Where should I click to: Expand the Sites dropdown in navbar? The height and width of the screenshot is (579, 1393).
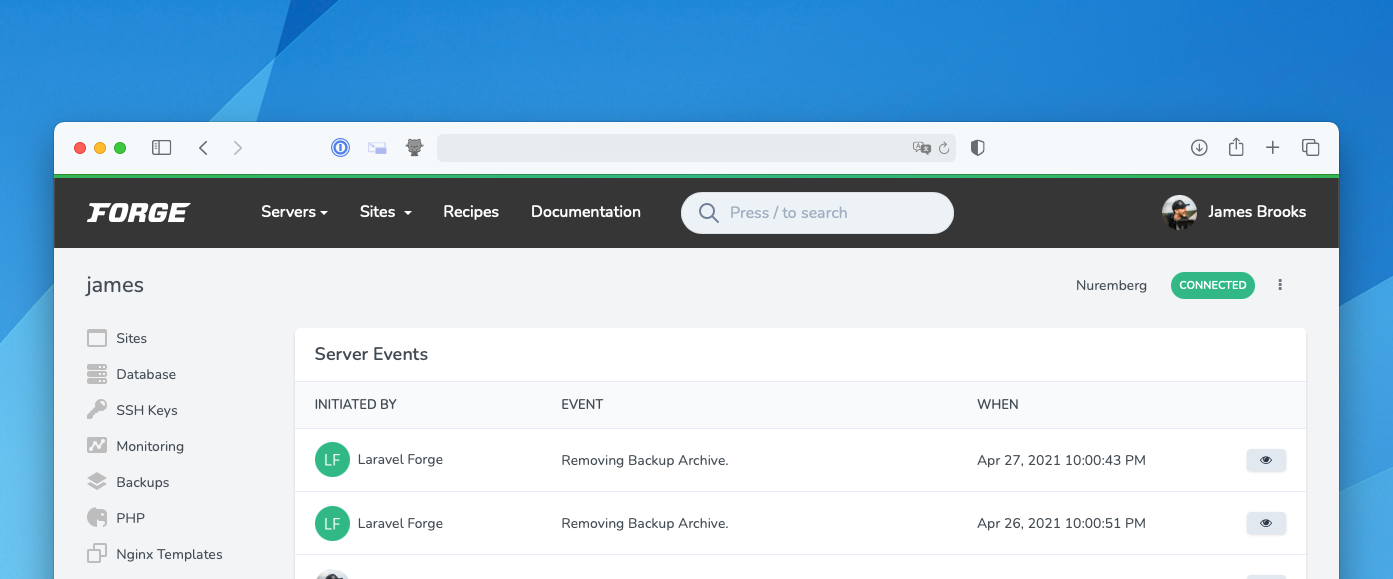pos(385,212)
